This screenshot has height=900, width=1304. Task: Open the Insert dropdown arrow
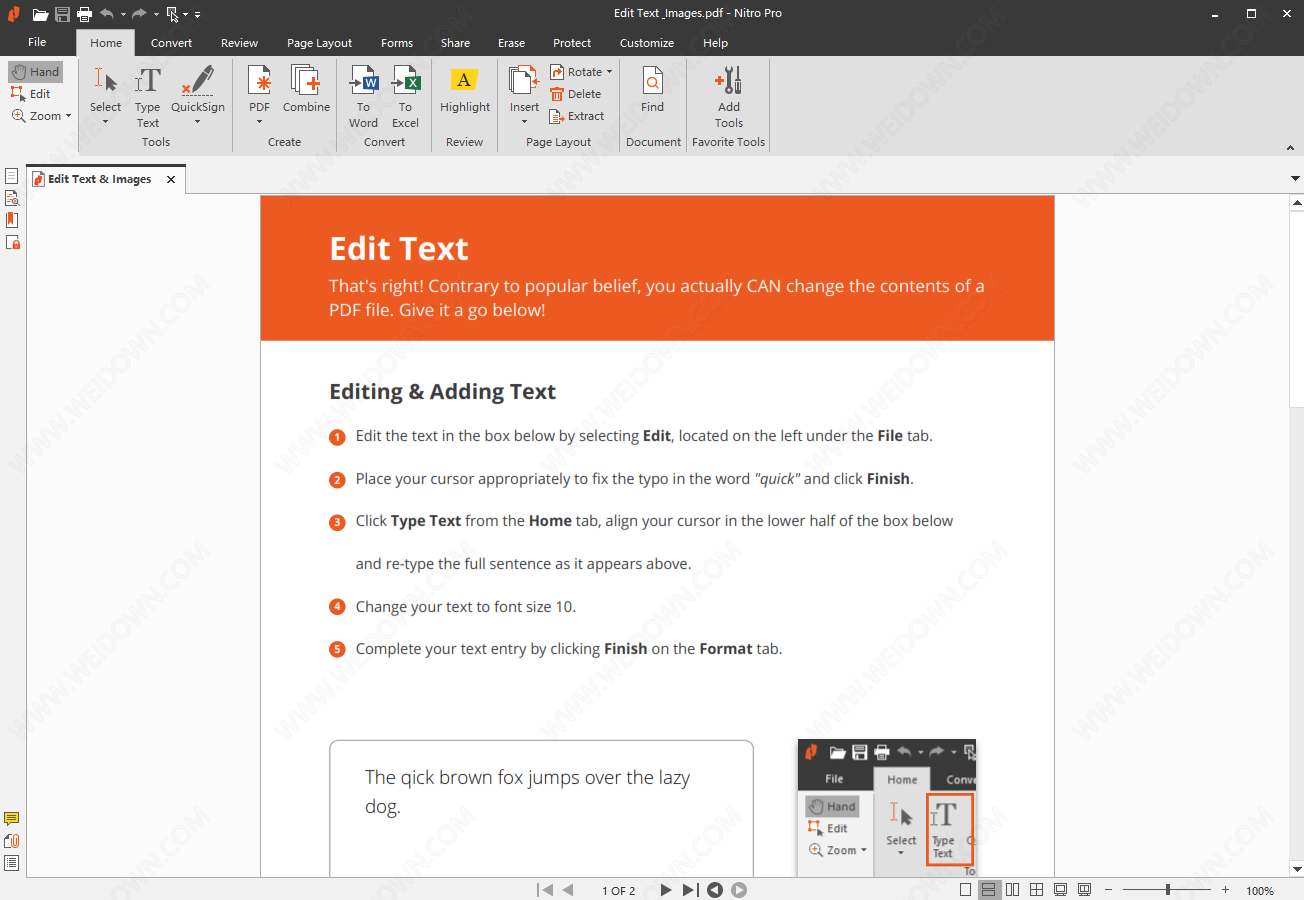pyautogui.click(x=524, y=122)
